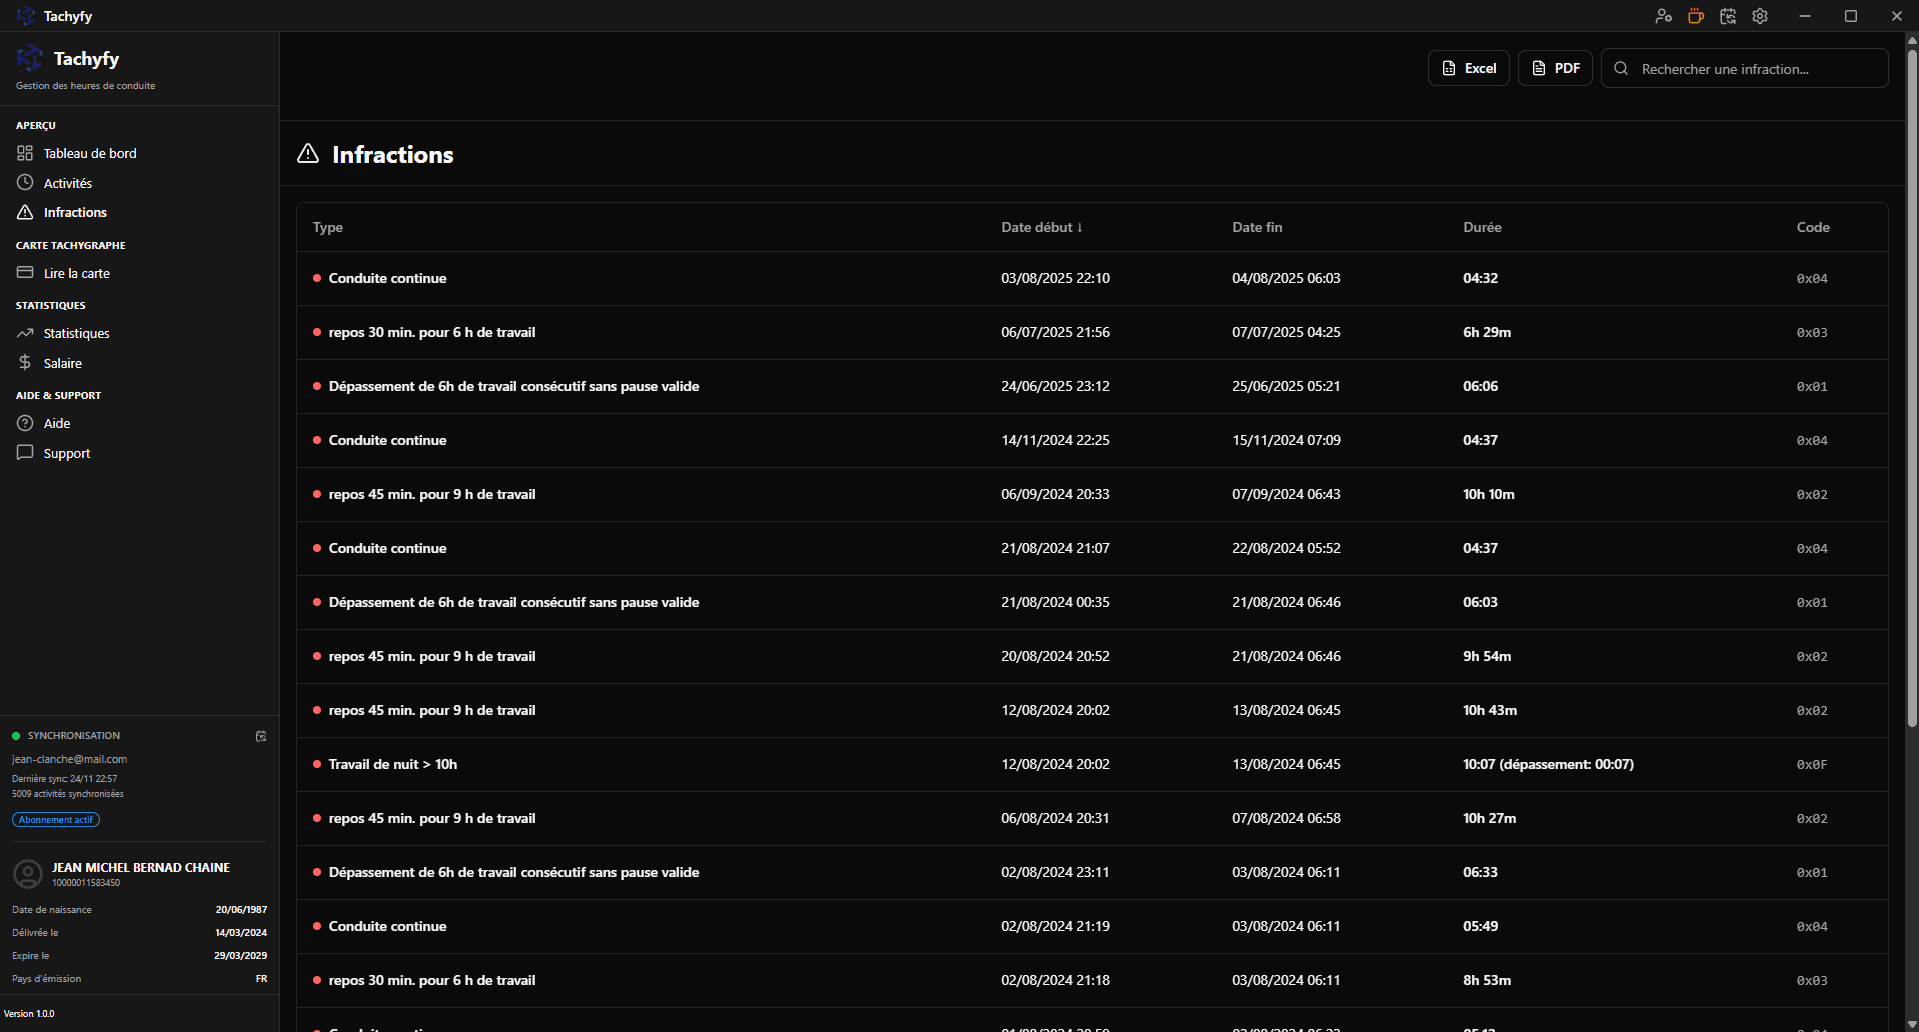Screen dimensions: 1919x1032
Task: Open Statistiques using the chart icon
Action: [x=25, y=333]
